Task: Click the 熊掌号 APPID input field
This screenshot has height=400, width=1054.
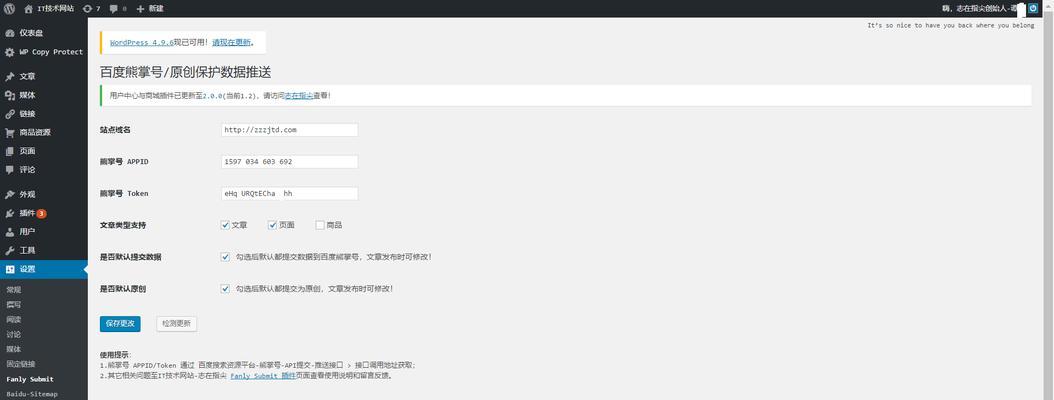Action: point(290,162)
